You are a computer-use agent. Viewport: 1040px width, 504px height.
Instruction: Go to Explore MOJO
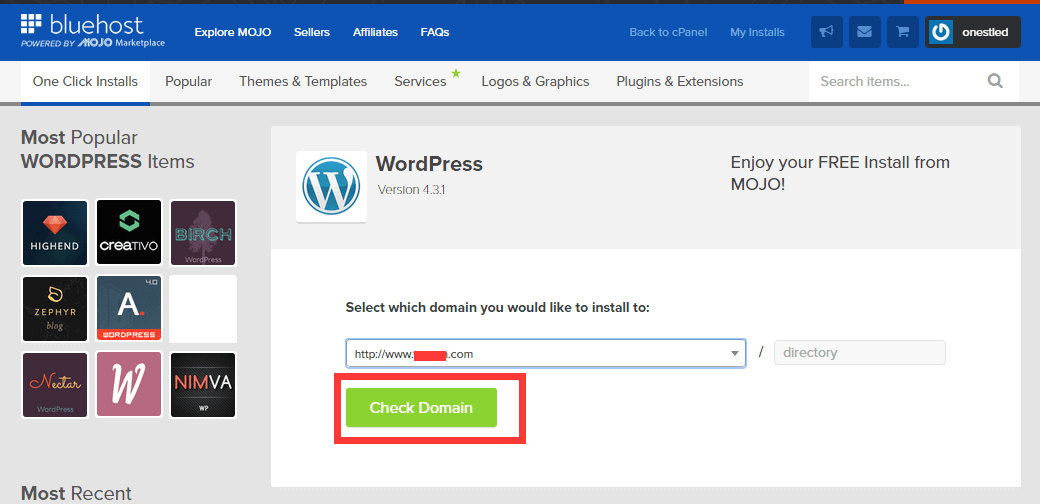click(x=233, y=32)
